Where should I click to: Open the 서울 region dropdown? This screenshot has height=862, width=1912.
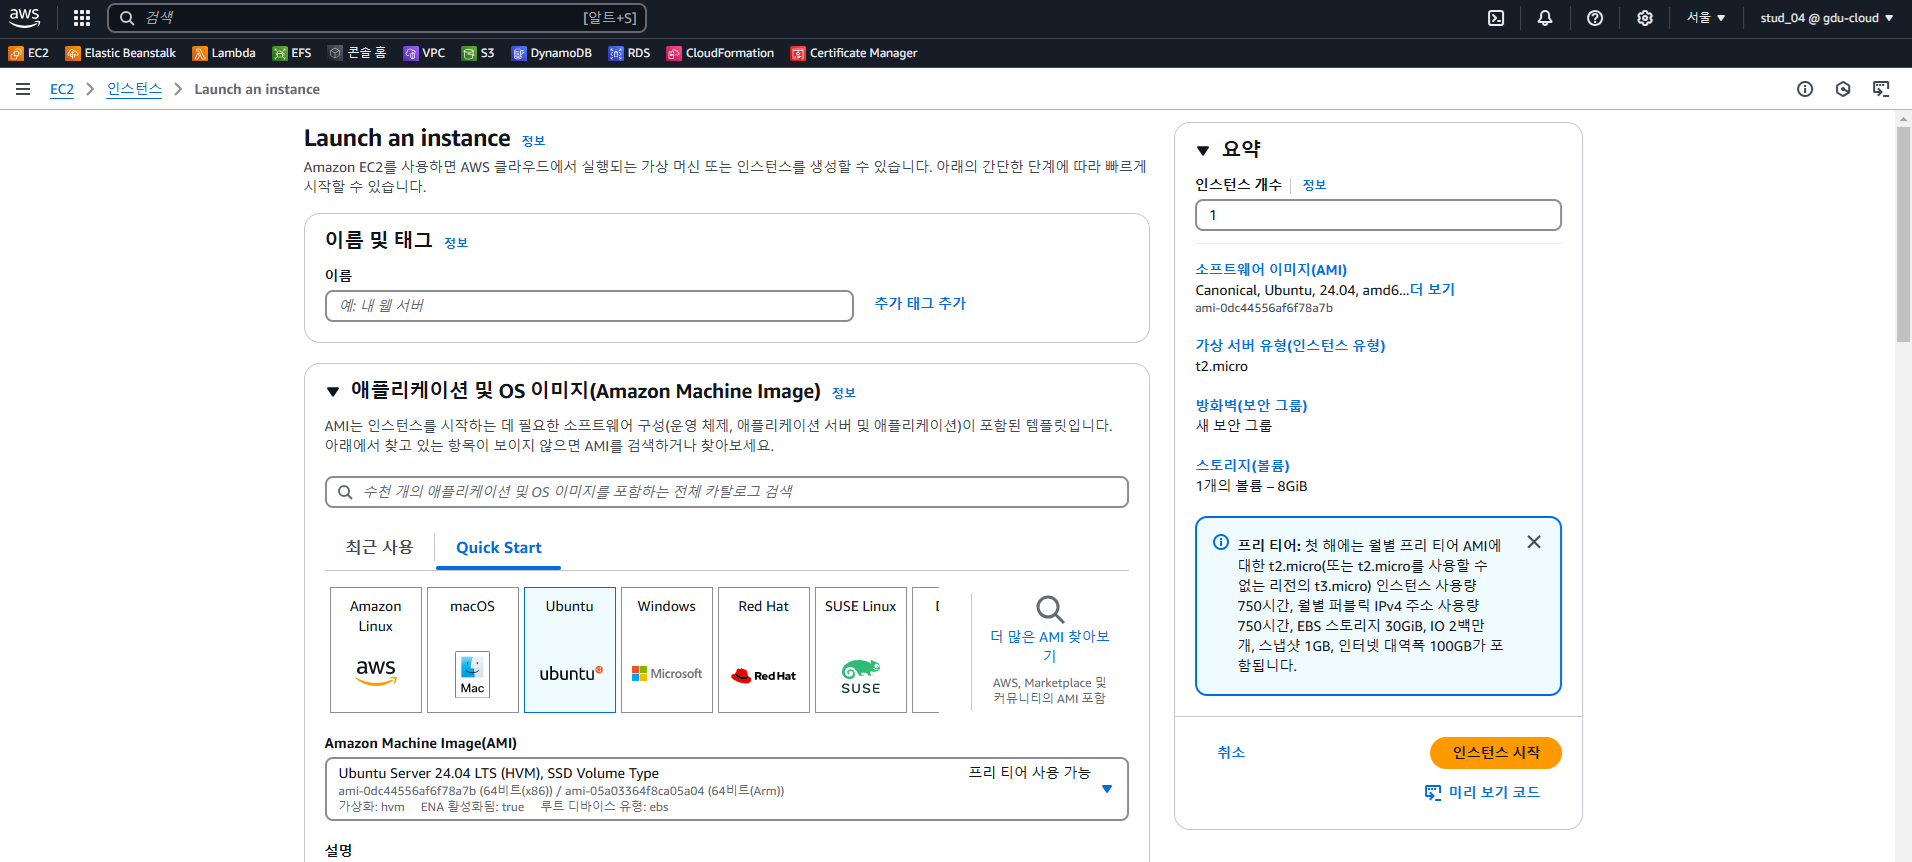tap(1706, 18)
